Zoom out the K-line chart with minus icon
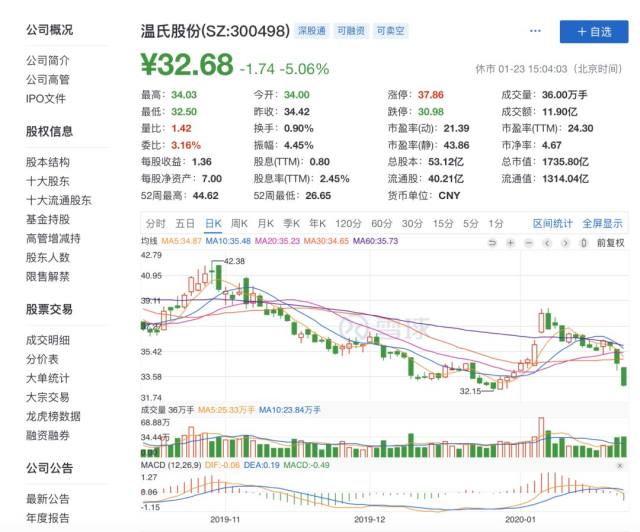This screenshot has height=532, width=640. [529, 243]
